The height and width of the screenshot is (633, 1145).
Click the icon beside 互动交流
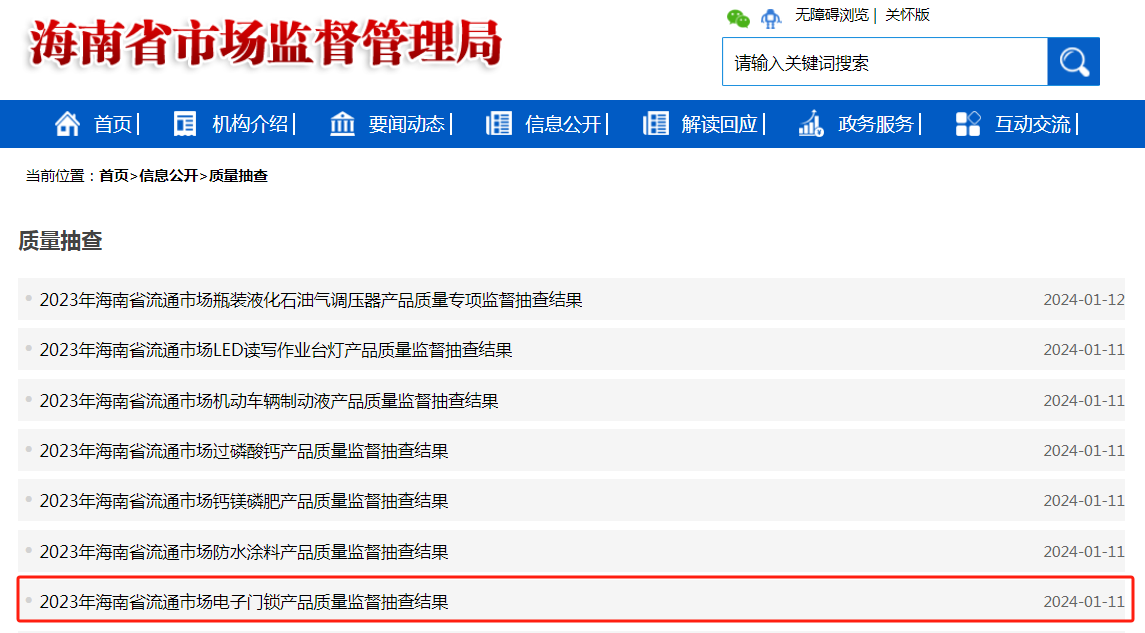pos(968,124)
